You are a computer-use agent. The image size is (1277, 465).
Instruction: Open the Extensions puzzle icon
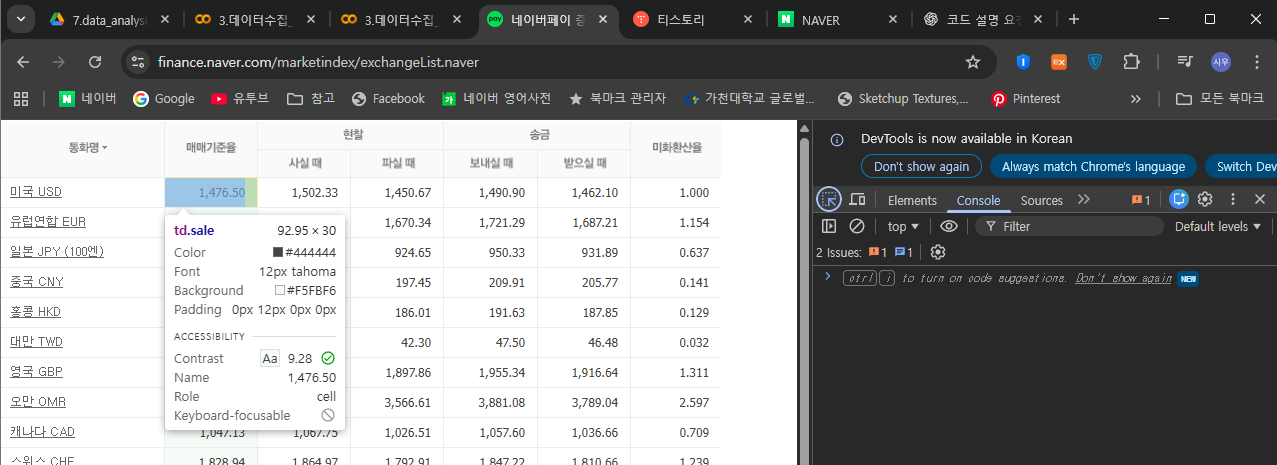pos(1131,62)
